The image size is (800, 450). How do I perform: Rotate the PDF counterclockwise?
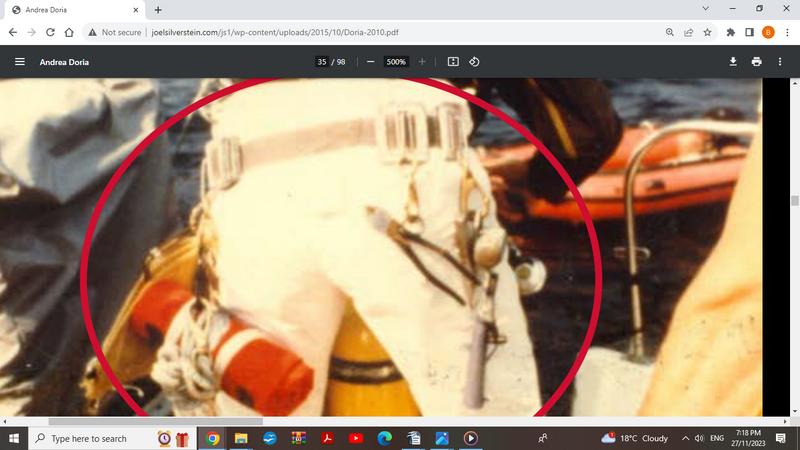click(475, 62)
